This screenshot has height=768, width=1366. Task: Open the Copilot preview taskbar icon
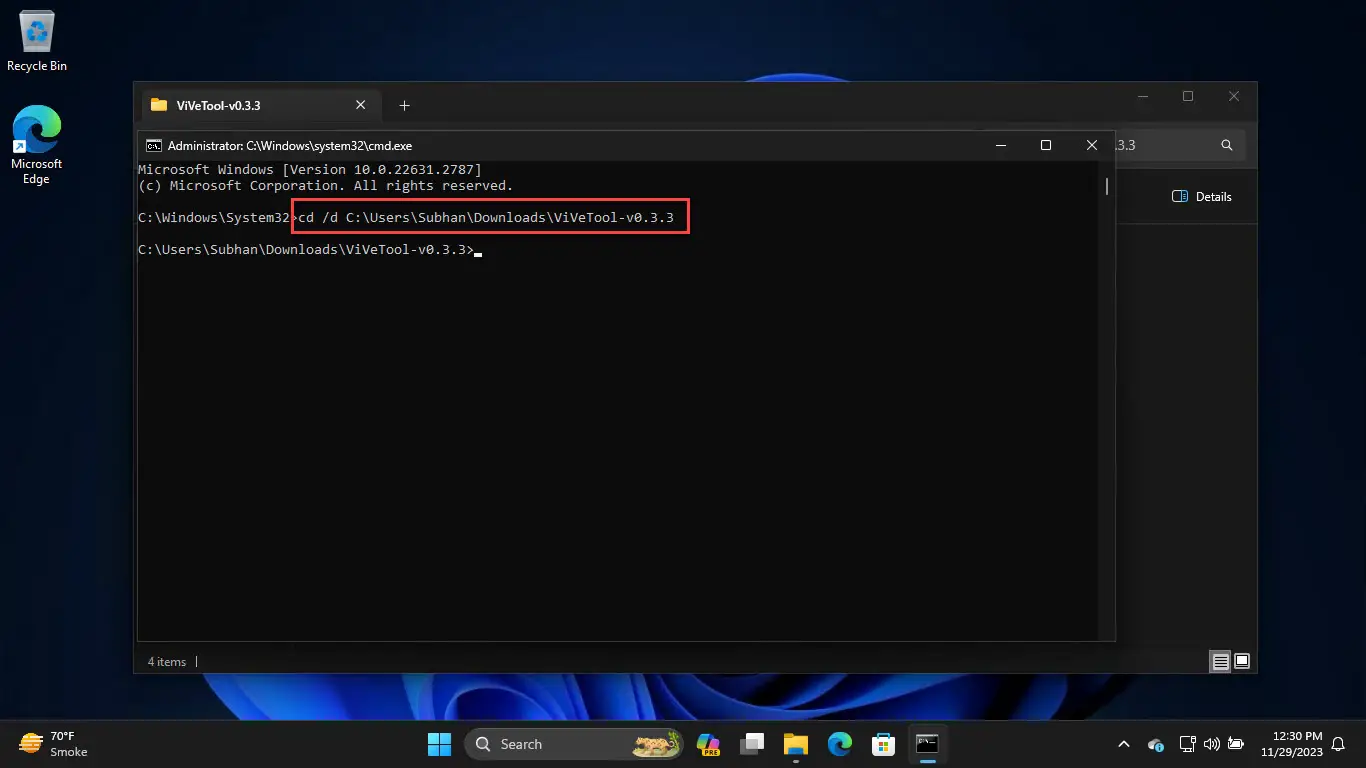pos(708,744)
